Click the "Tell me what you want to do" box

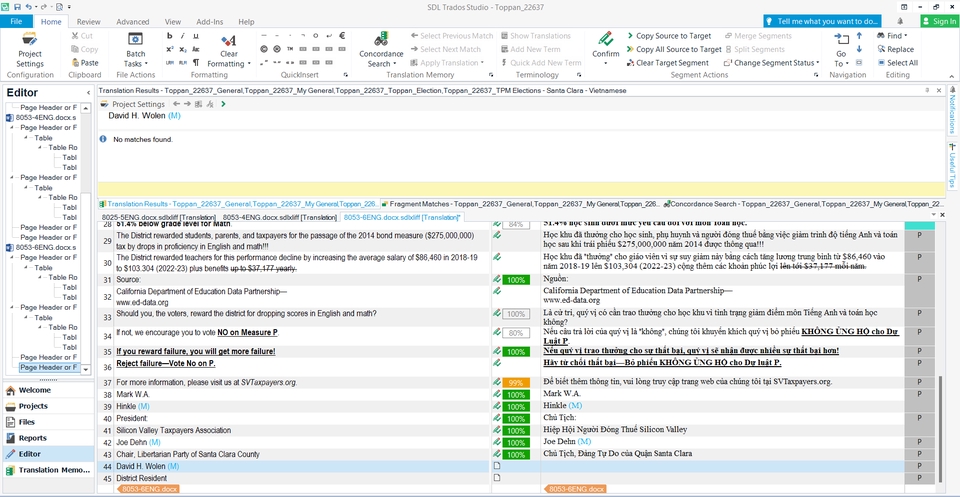click(822, 21)
